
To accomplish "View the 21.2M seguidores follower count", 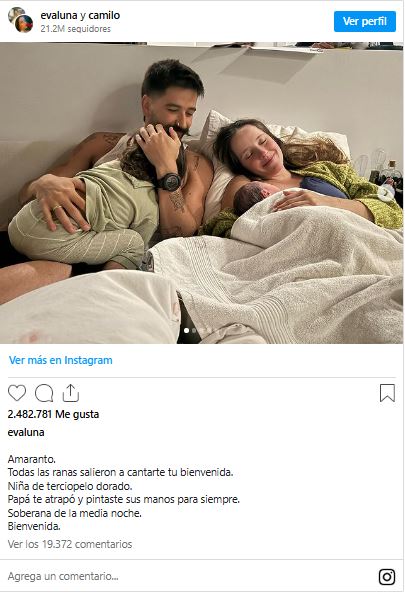I will click(76, 29).
